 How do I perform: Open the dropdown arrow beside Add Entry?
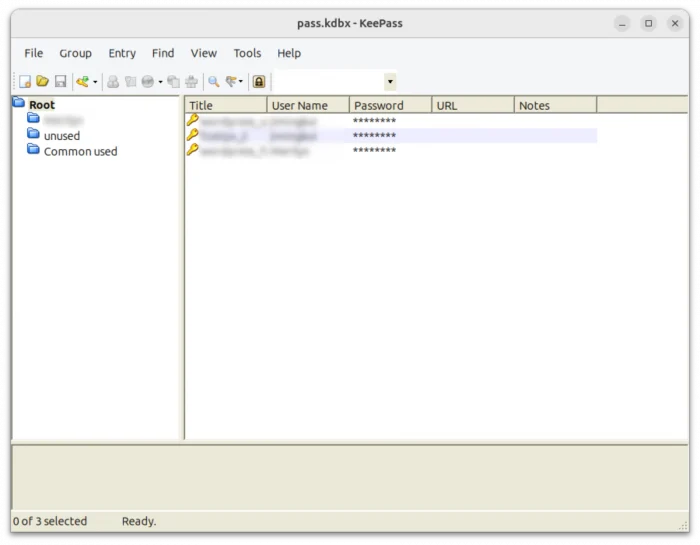click(95, 82)
